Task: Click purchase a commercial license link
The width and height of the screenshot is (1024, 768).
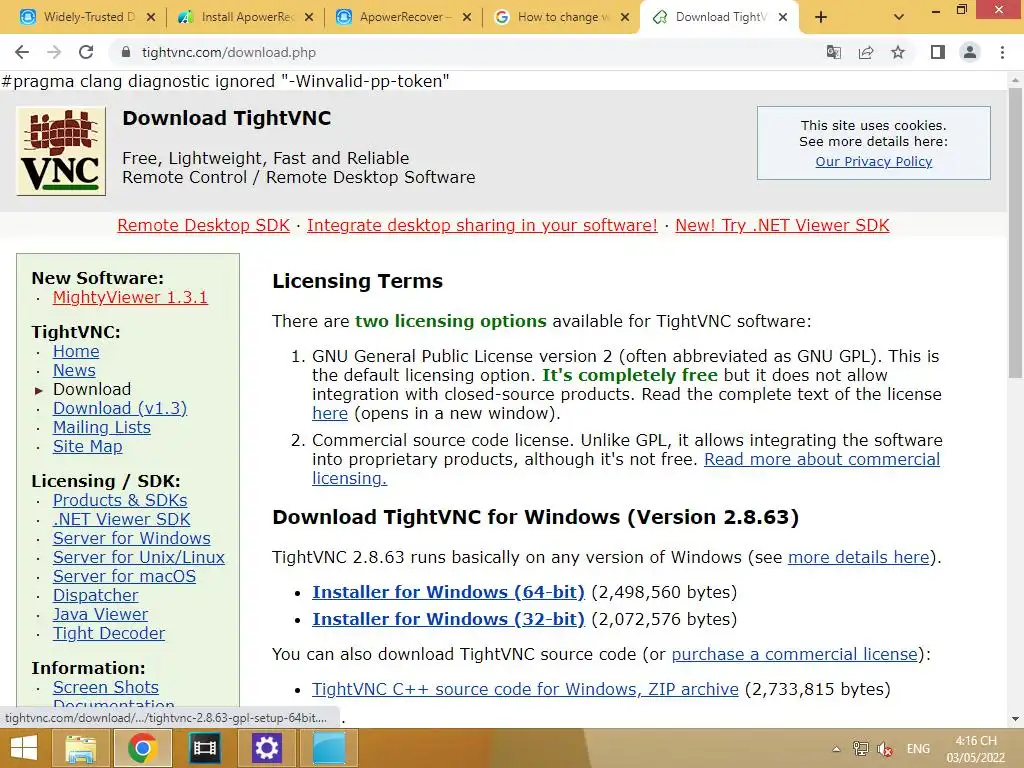Action: [794, 654]
